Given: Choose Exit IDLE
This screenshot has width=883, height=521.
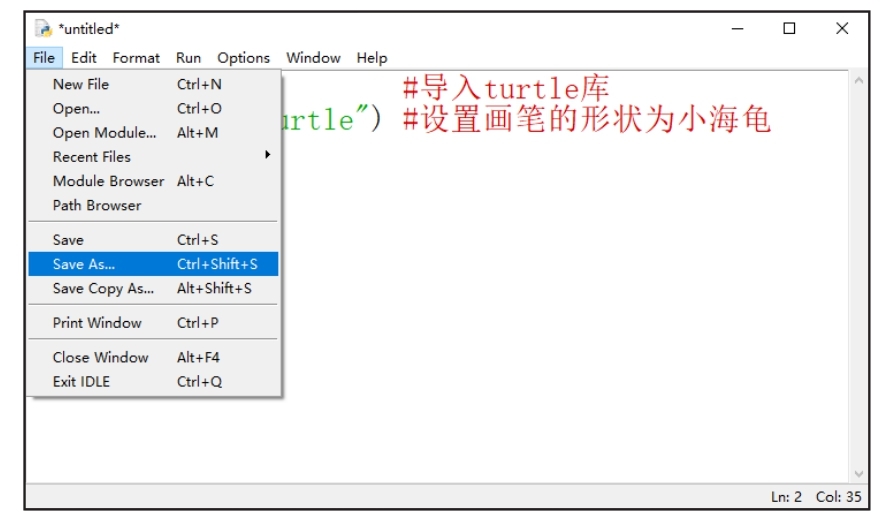Looking at the screenshot, I should 153,382.
